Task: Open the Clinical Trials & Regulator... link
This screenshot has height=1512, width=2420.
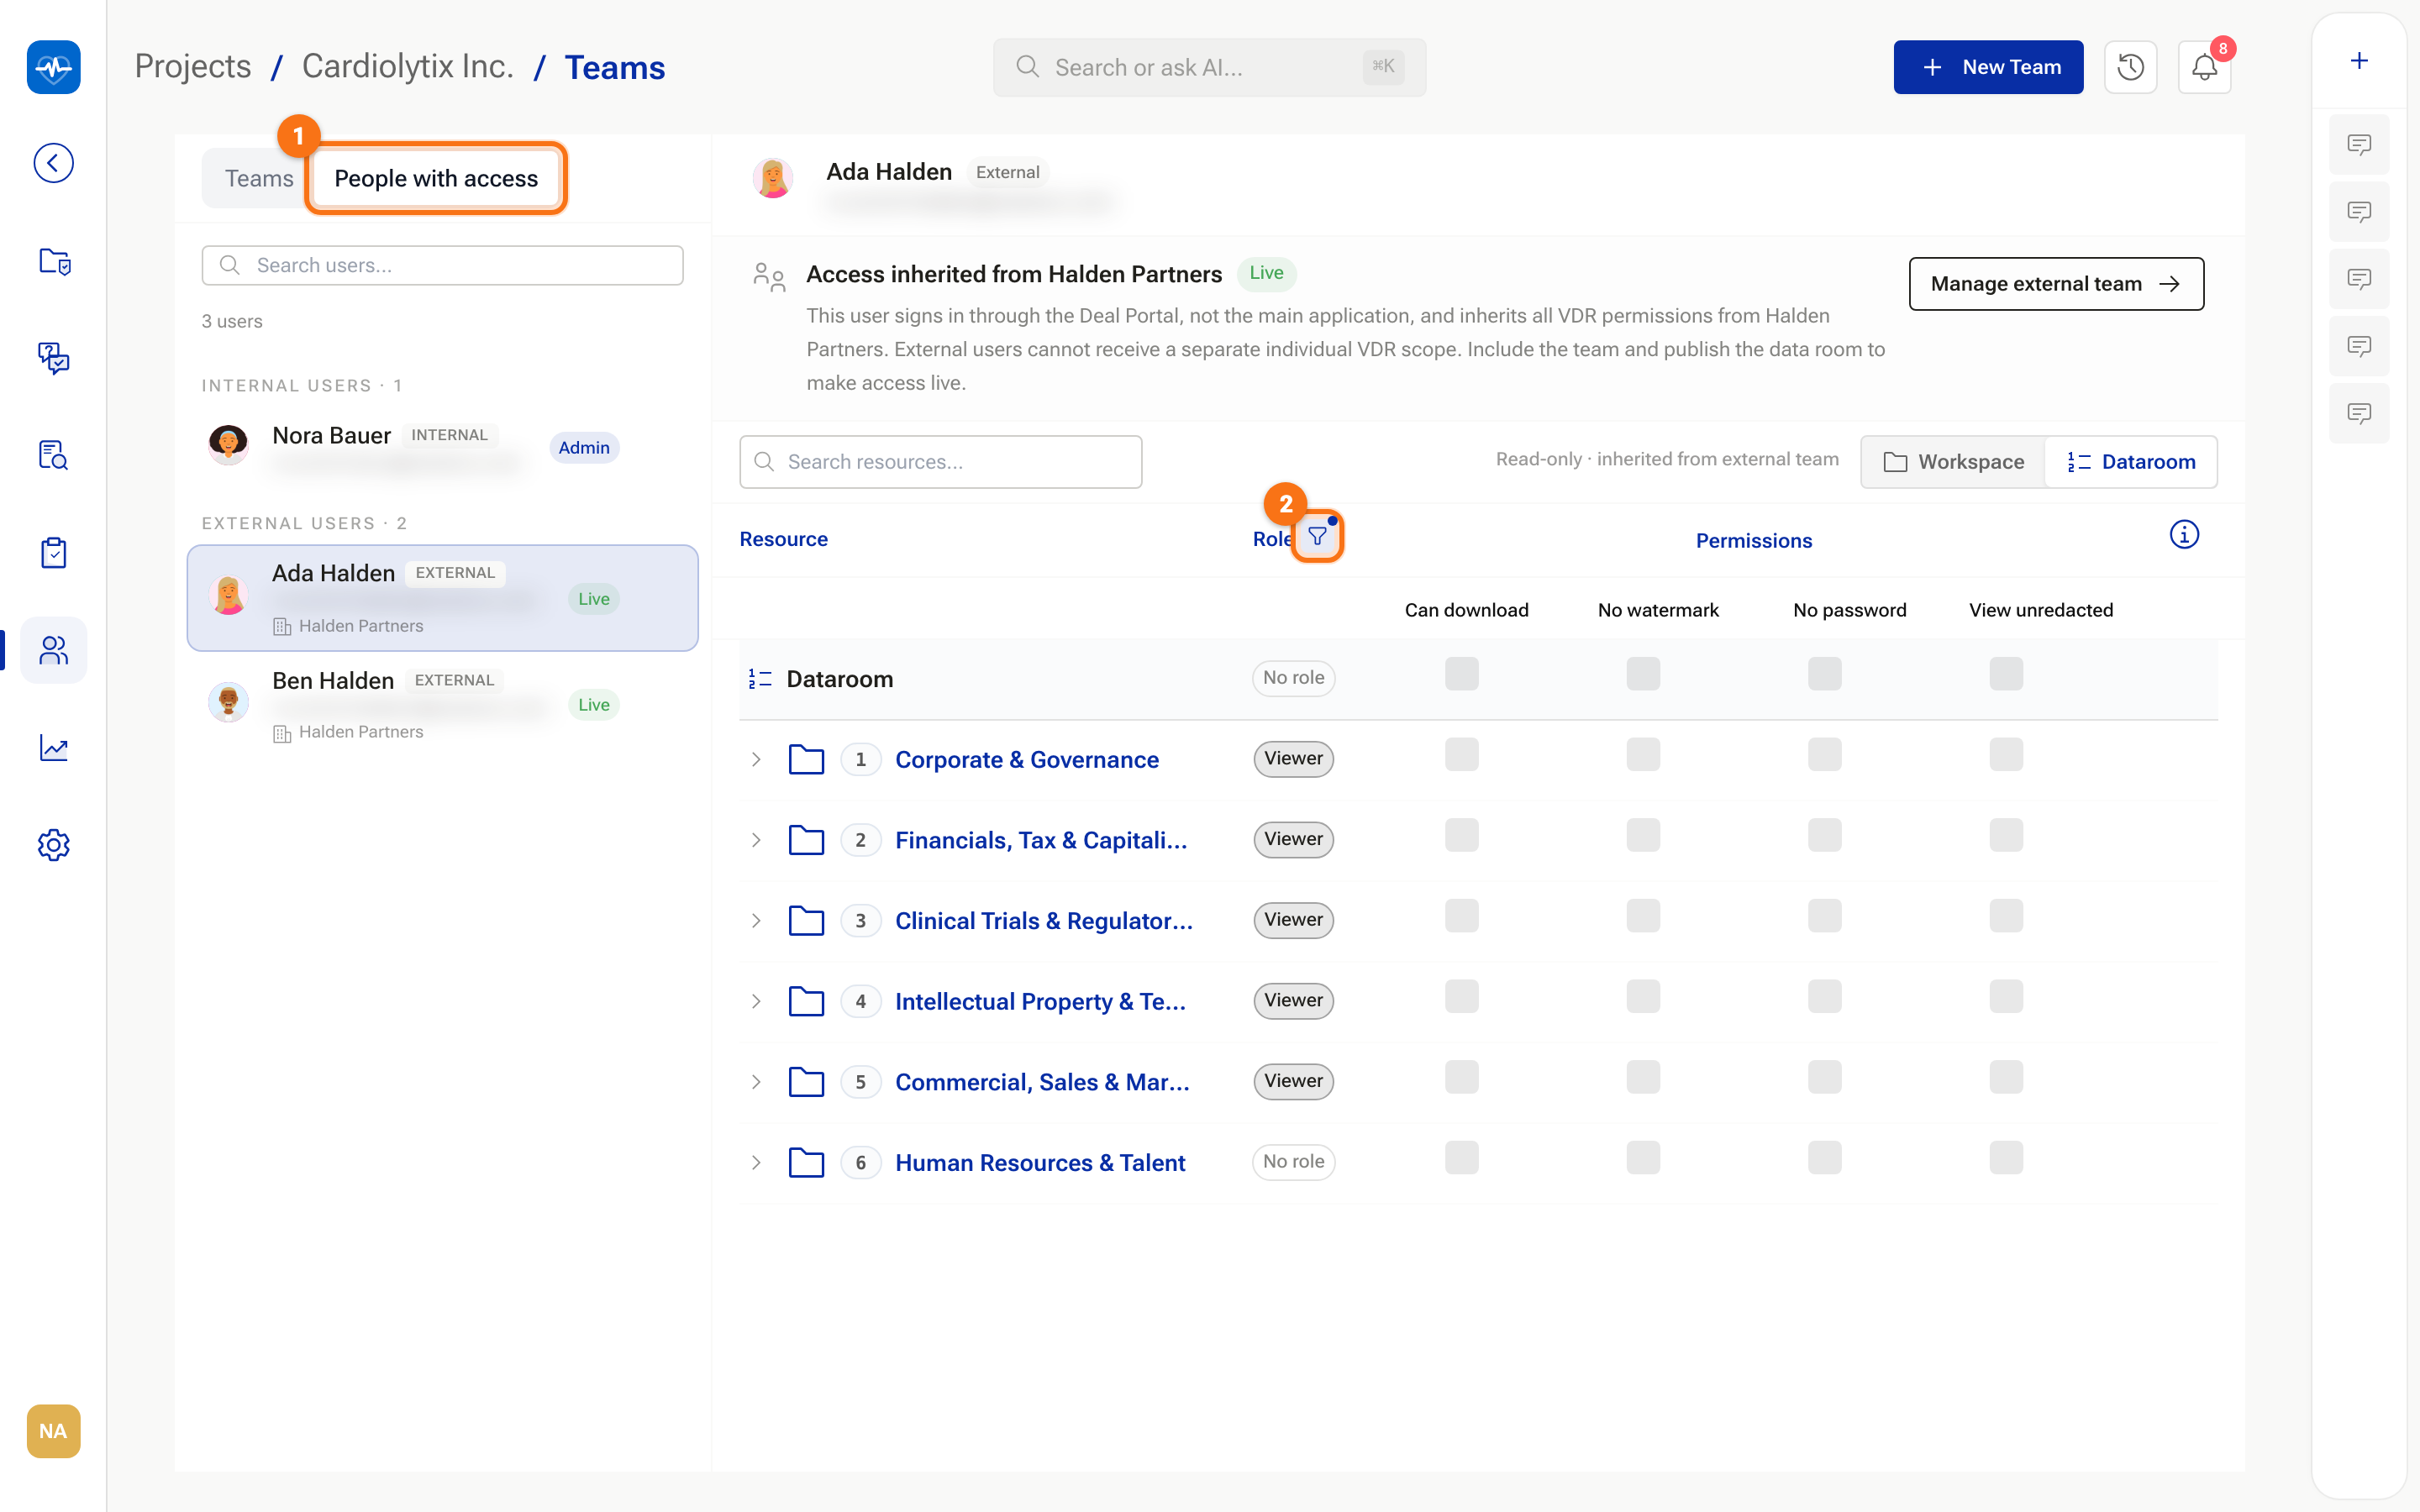Action: point(1044,920)
